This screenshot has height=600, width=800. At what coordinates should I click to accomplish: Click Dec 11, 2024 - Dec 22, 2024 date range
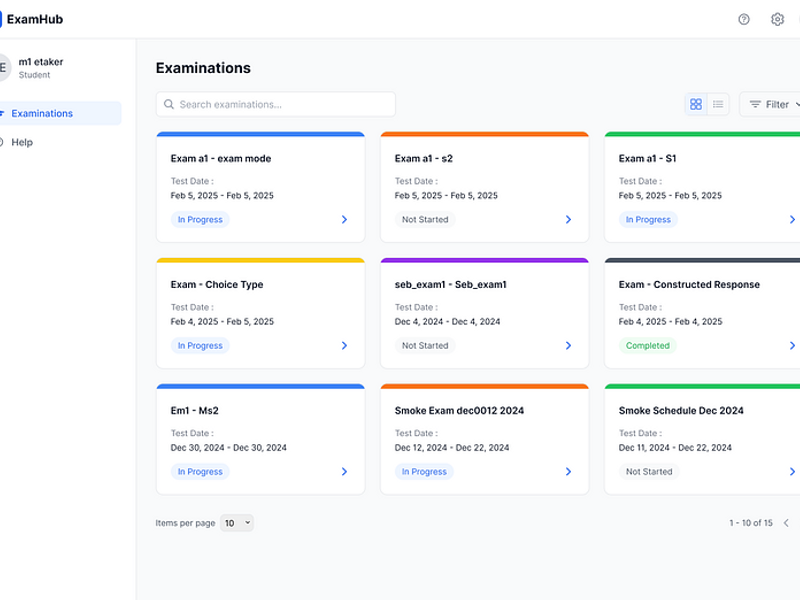tap(675, 447)
